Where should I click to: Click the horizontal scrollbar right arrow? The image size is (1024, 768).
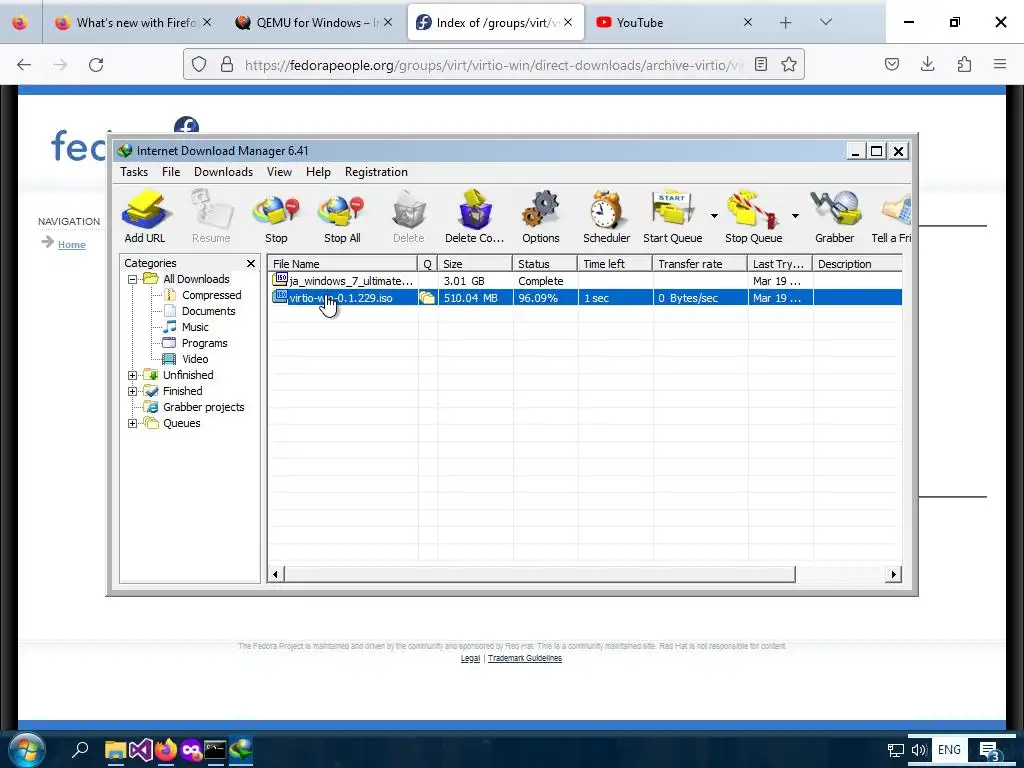pos(893,575)
